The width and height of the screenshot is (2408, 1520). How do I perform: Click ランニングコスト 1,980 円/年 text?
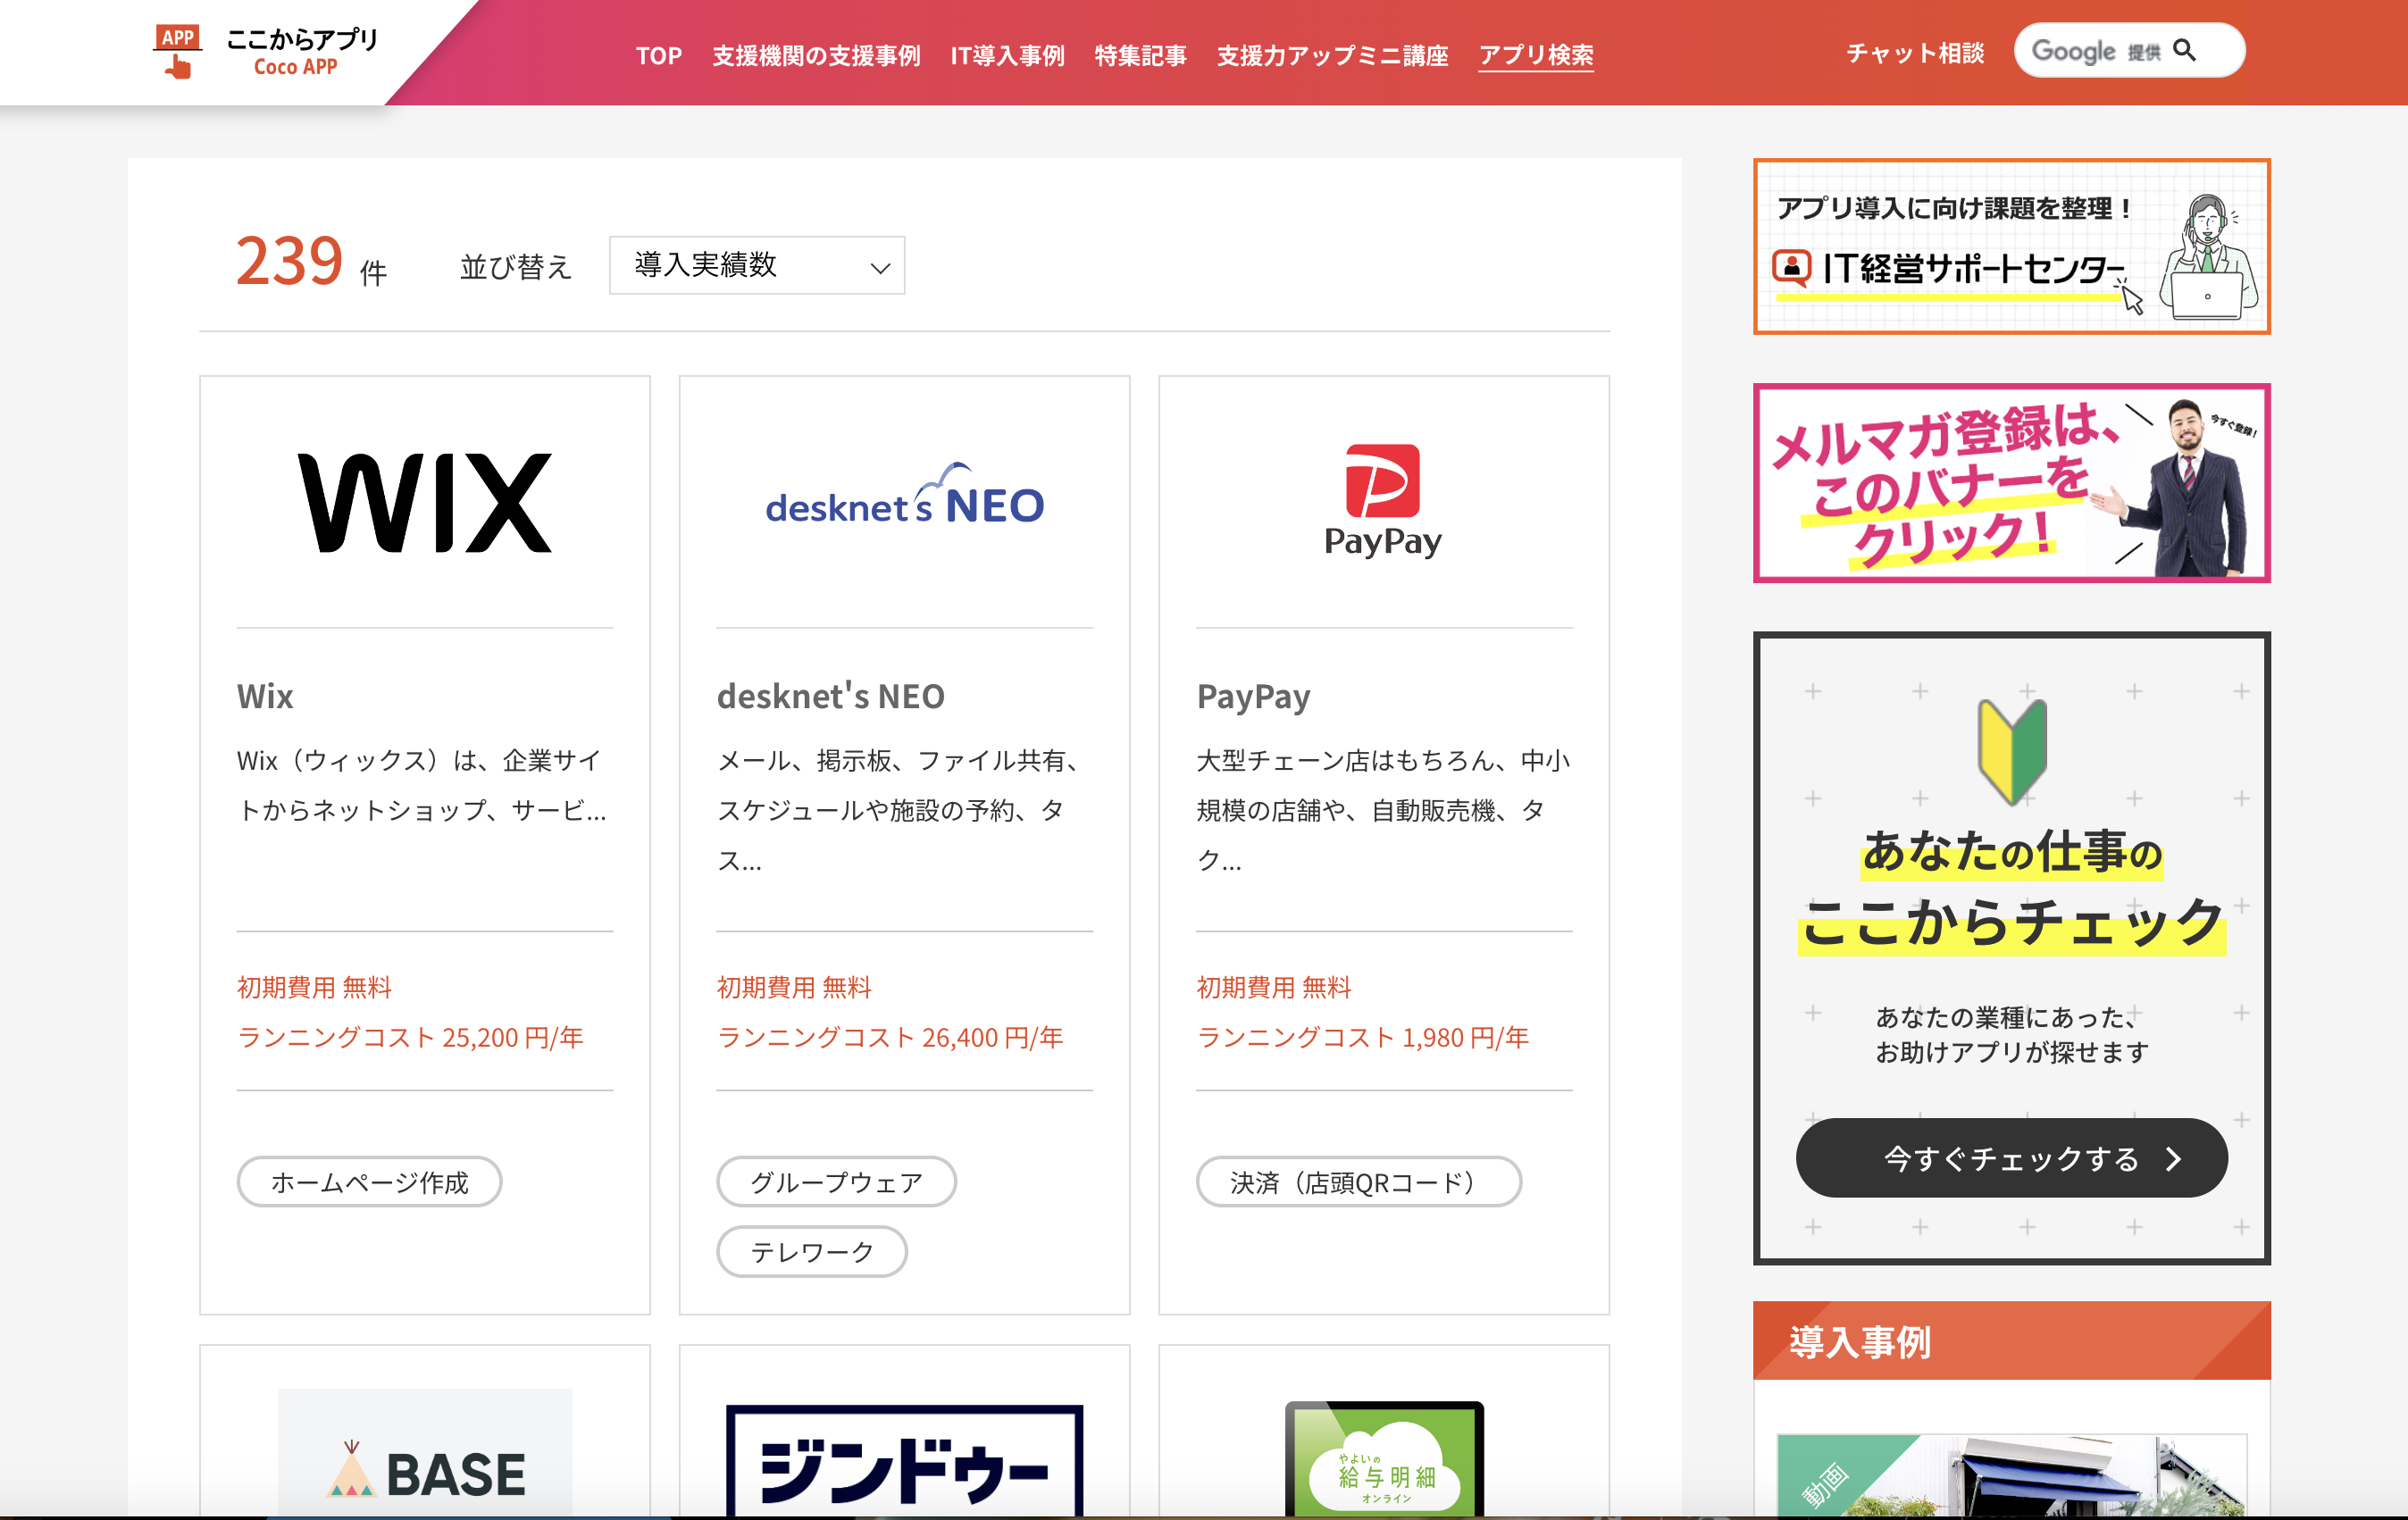click(x=1363, y=1037)
